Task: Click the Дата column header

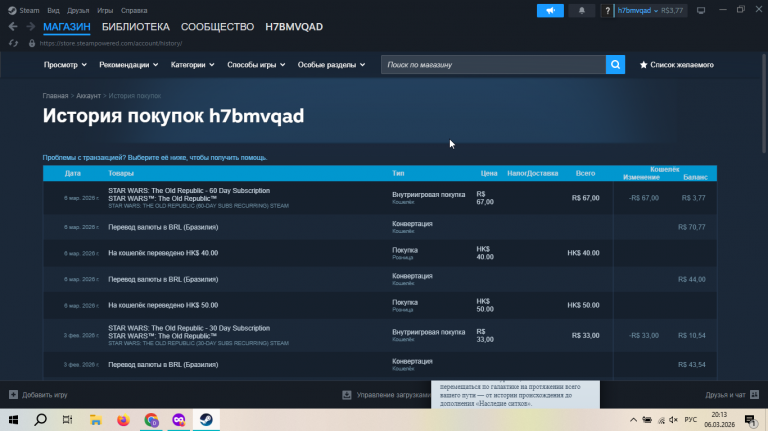Action: (72, 173)
